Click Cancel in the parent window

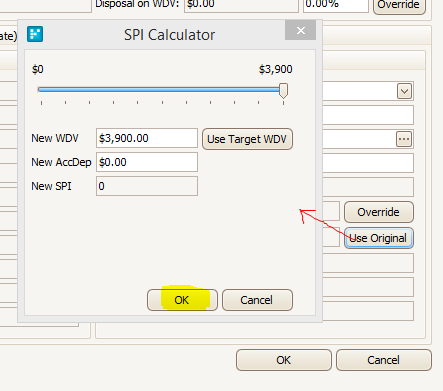click(x=384, y=360)
